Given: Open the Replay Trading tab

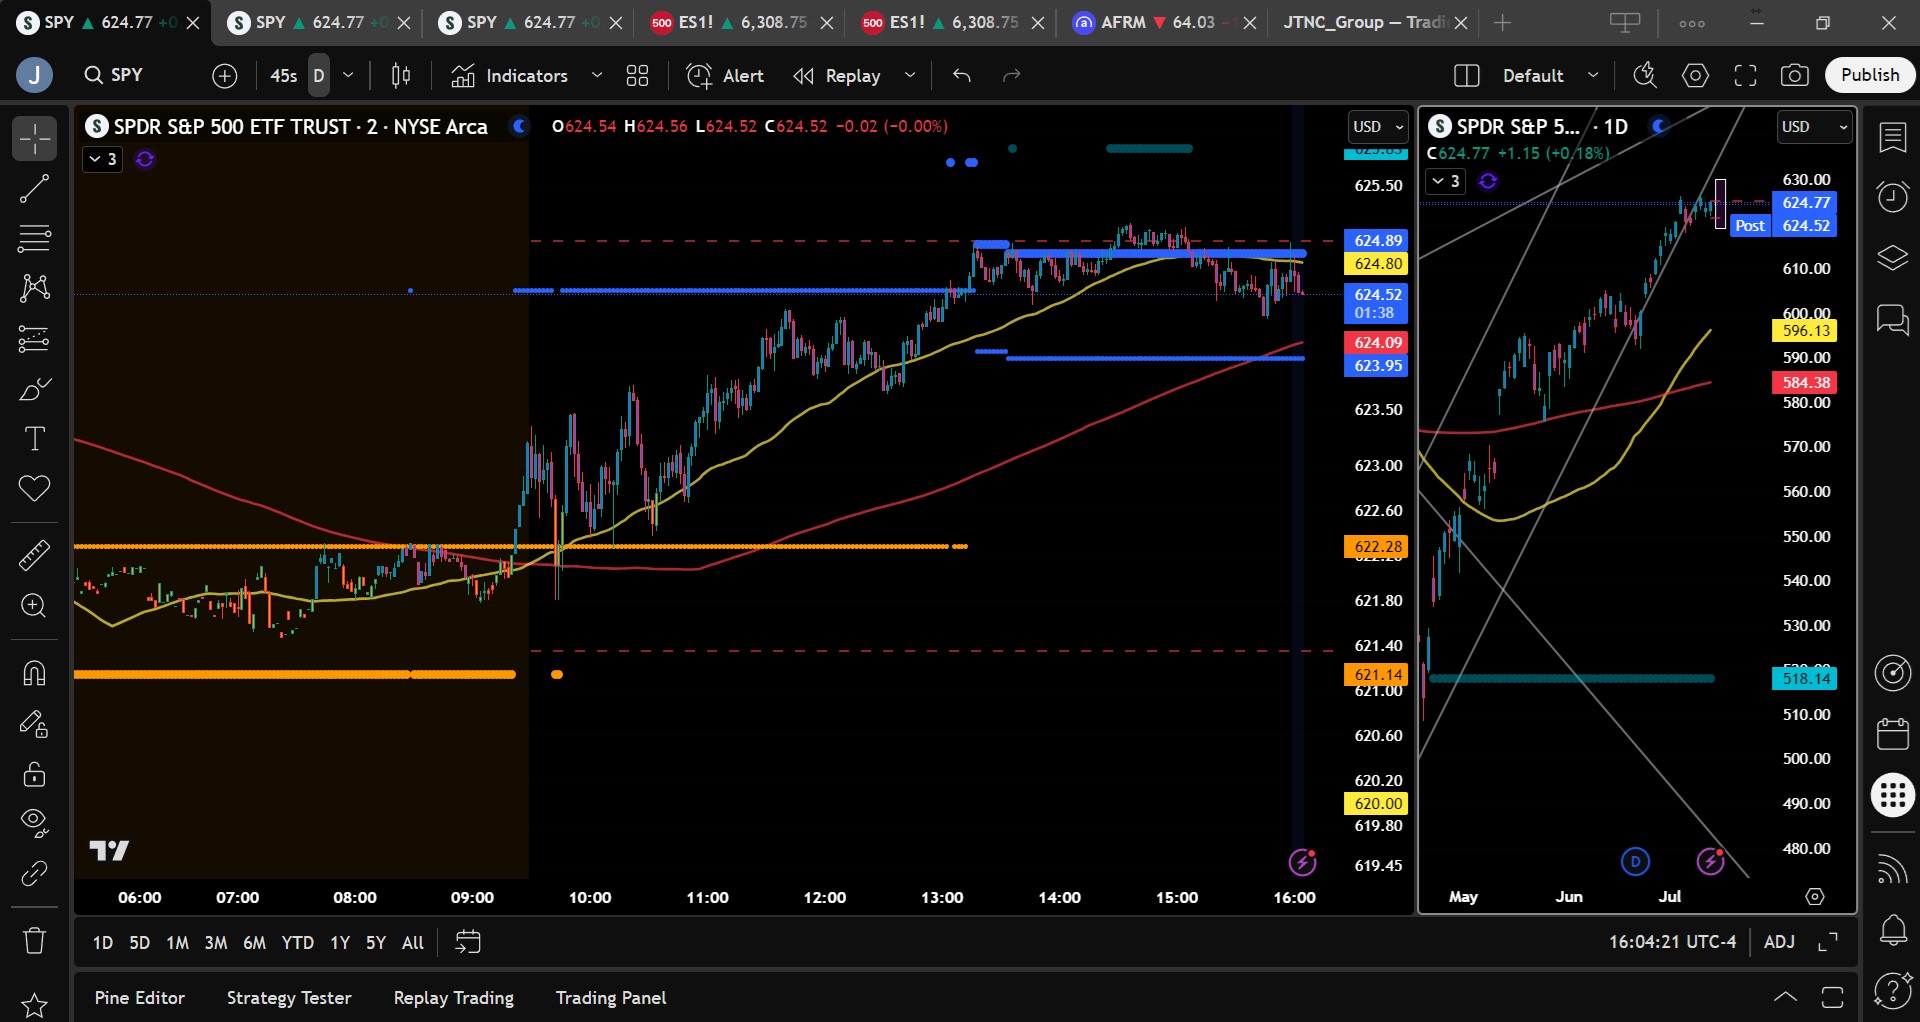Looking at the screenshot, I should point(454,998).
